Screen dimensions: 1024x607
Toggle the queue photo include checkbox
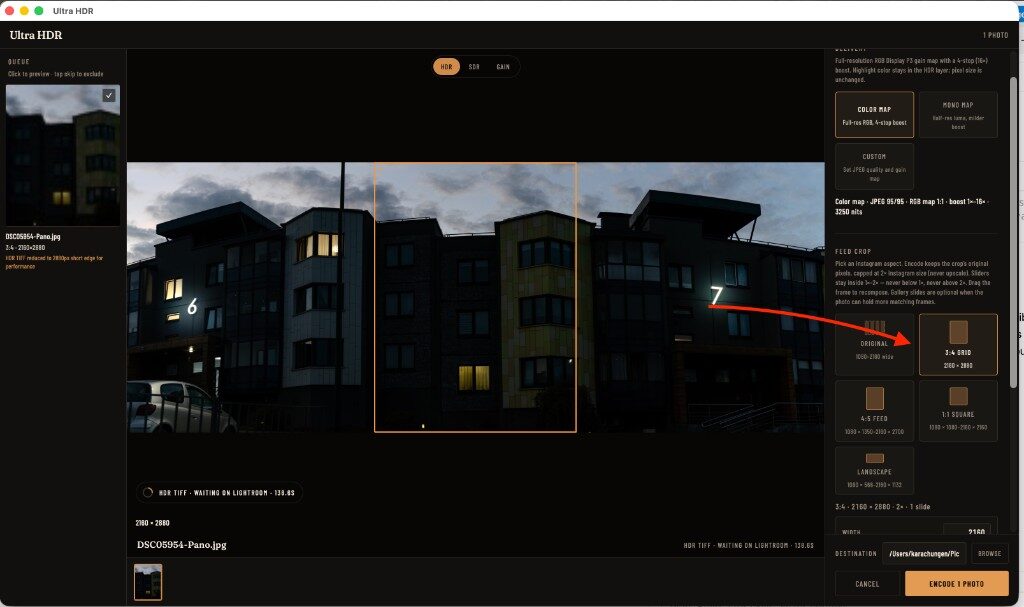[109, 95]
